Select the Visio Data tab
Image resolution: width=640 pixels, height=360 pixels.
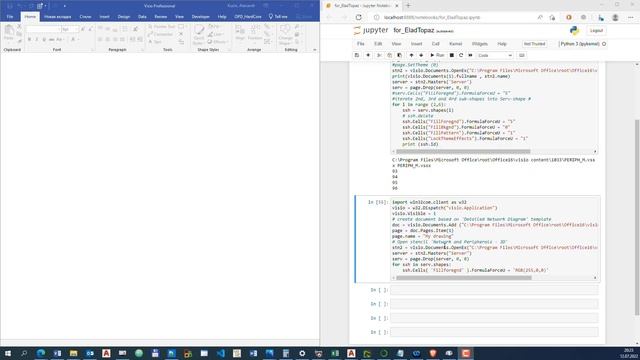click(x=142, y=17)
